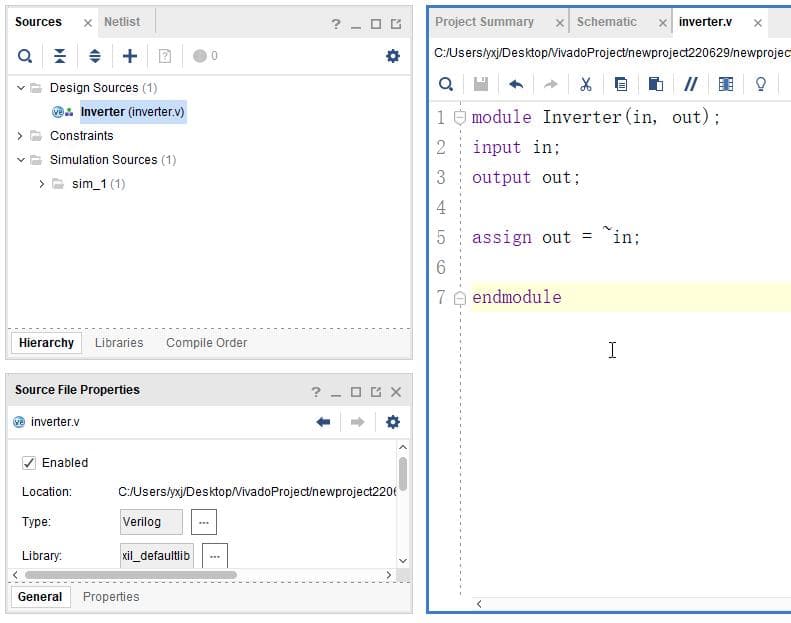Copy the selected text in the editor
The width and height of the screenshot is (791, 623).
pos(620,84)
